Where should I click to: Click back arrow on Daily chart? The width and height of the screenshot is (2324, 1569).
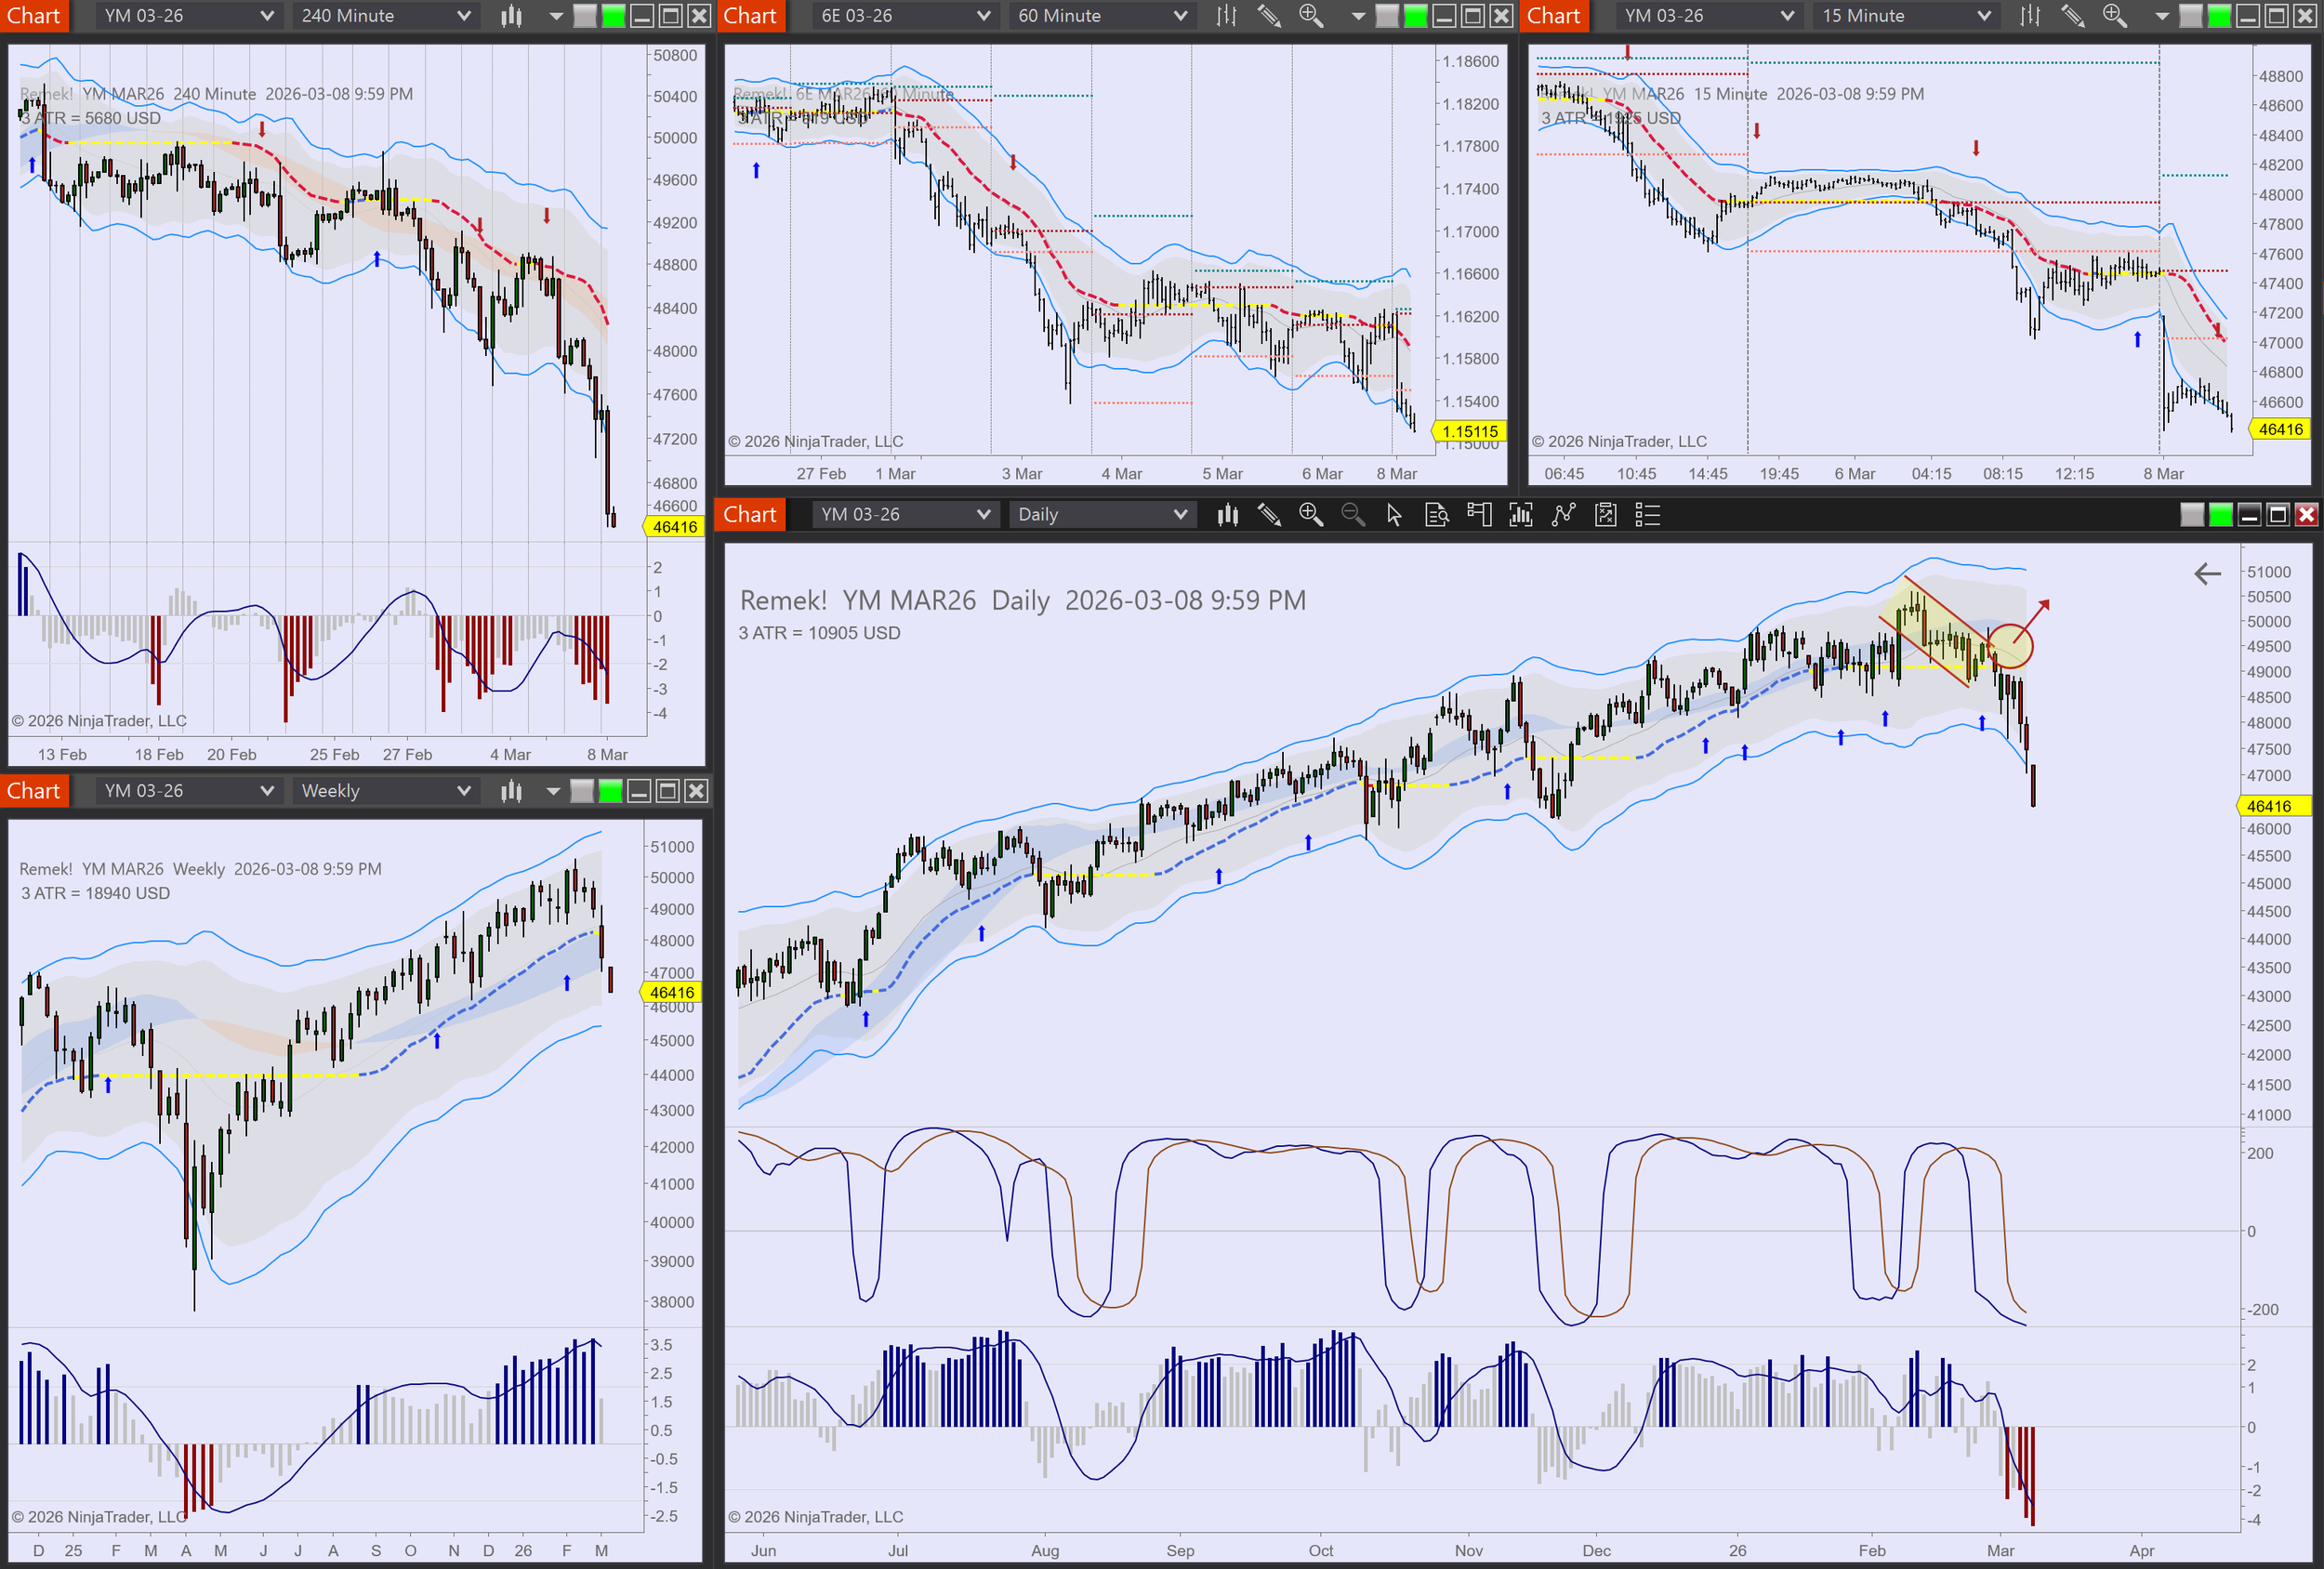[2207, 573]
